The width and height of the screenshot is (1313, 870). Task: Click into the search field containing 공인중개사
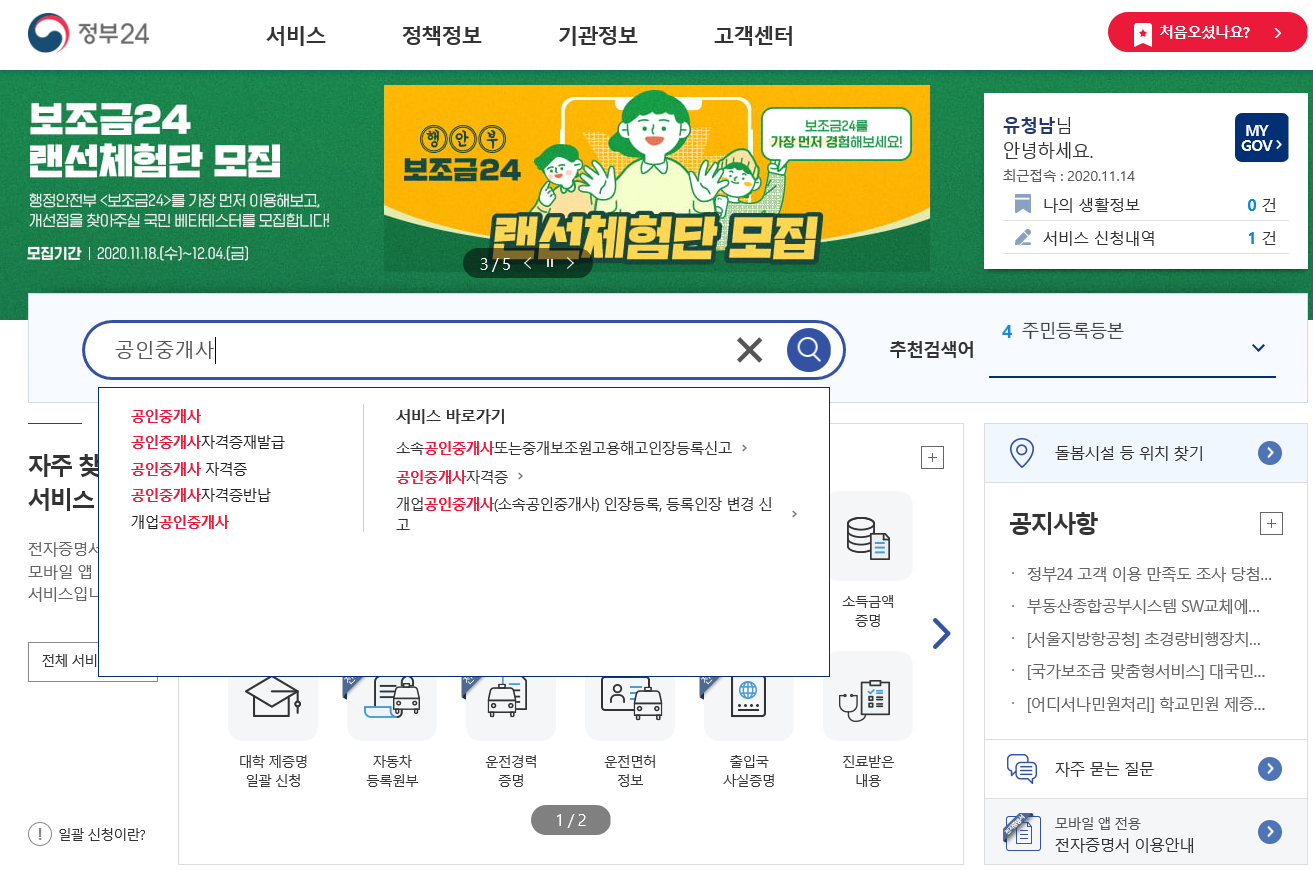[x=410, y=350]
